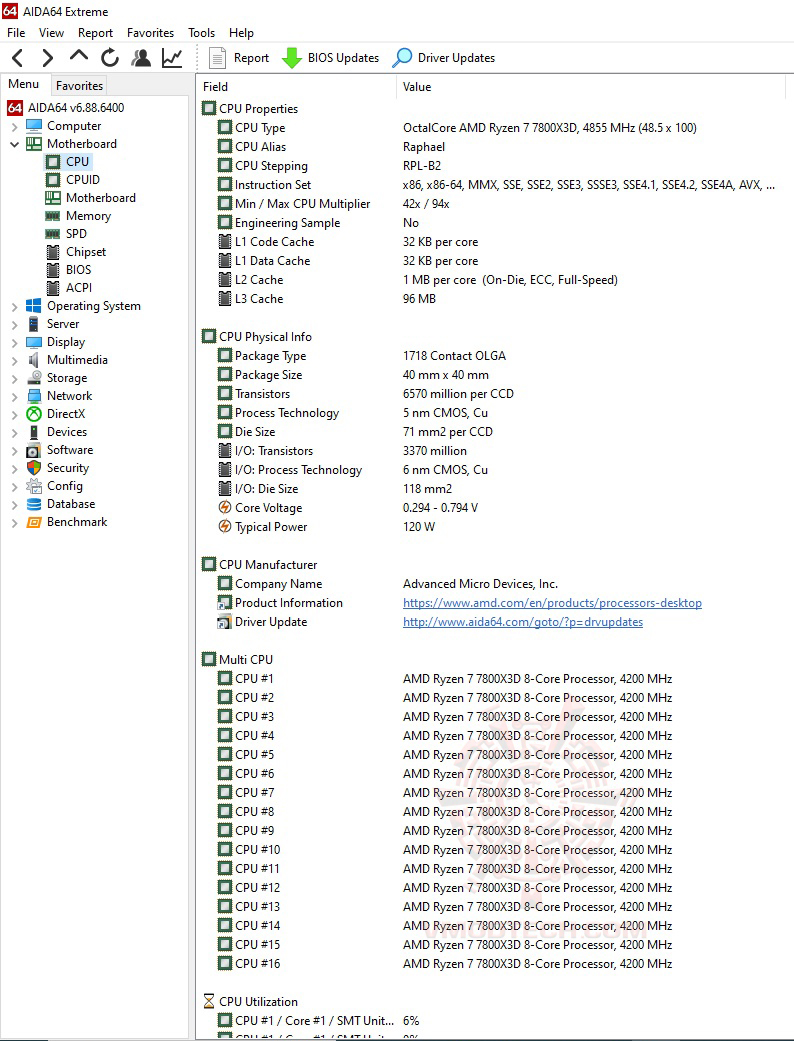Select the Display tree icon
794x1041 pixels.
click(x=34, y=342)
